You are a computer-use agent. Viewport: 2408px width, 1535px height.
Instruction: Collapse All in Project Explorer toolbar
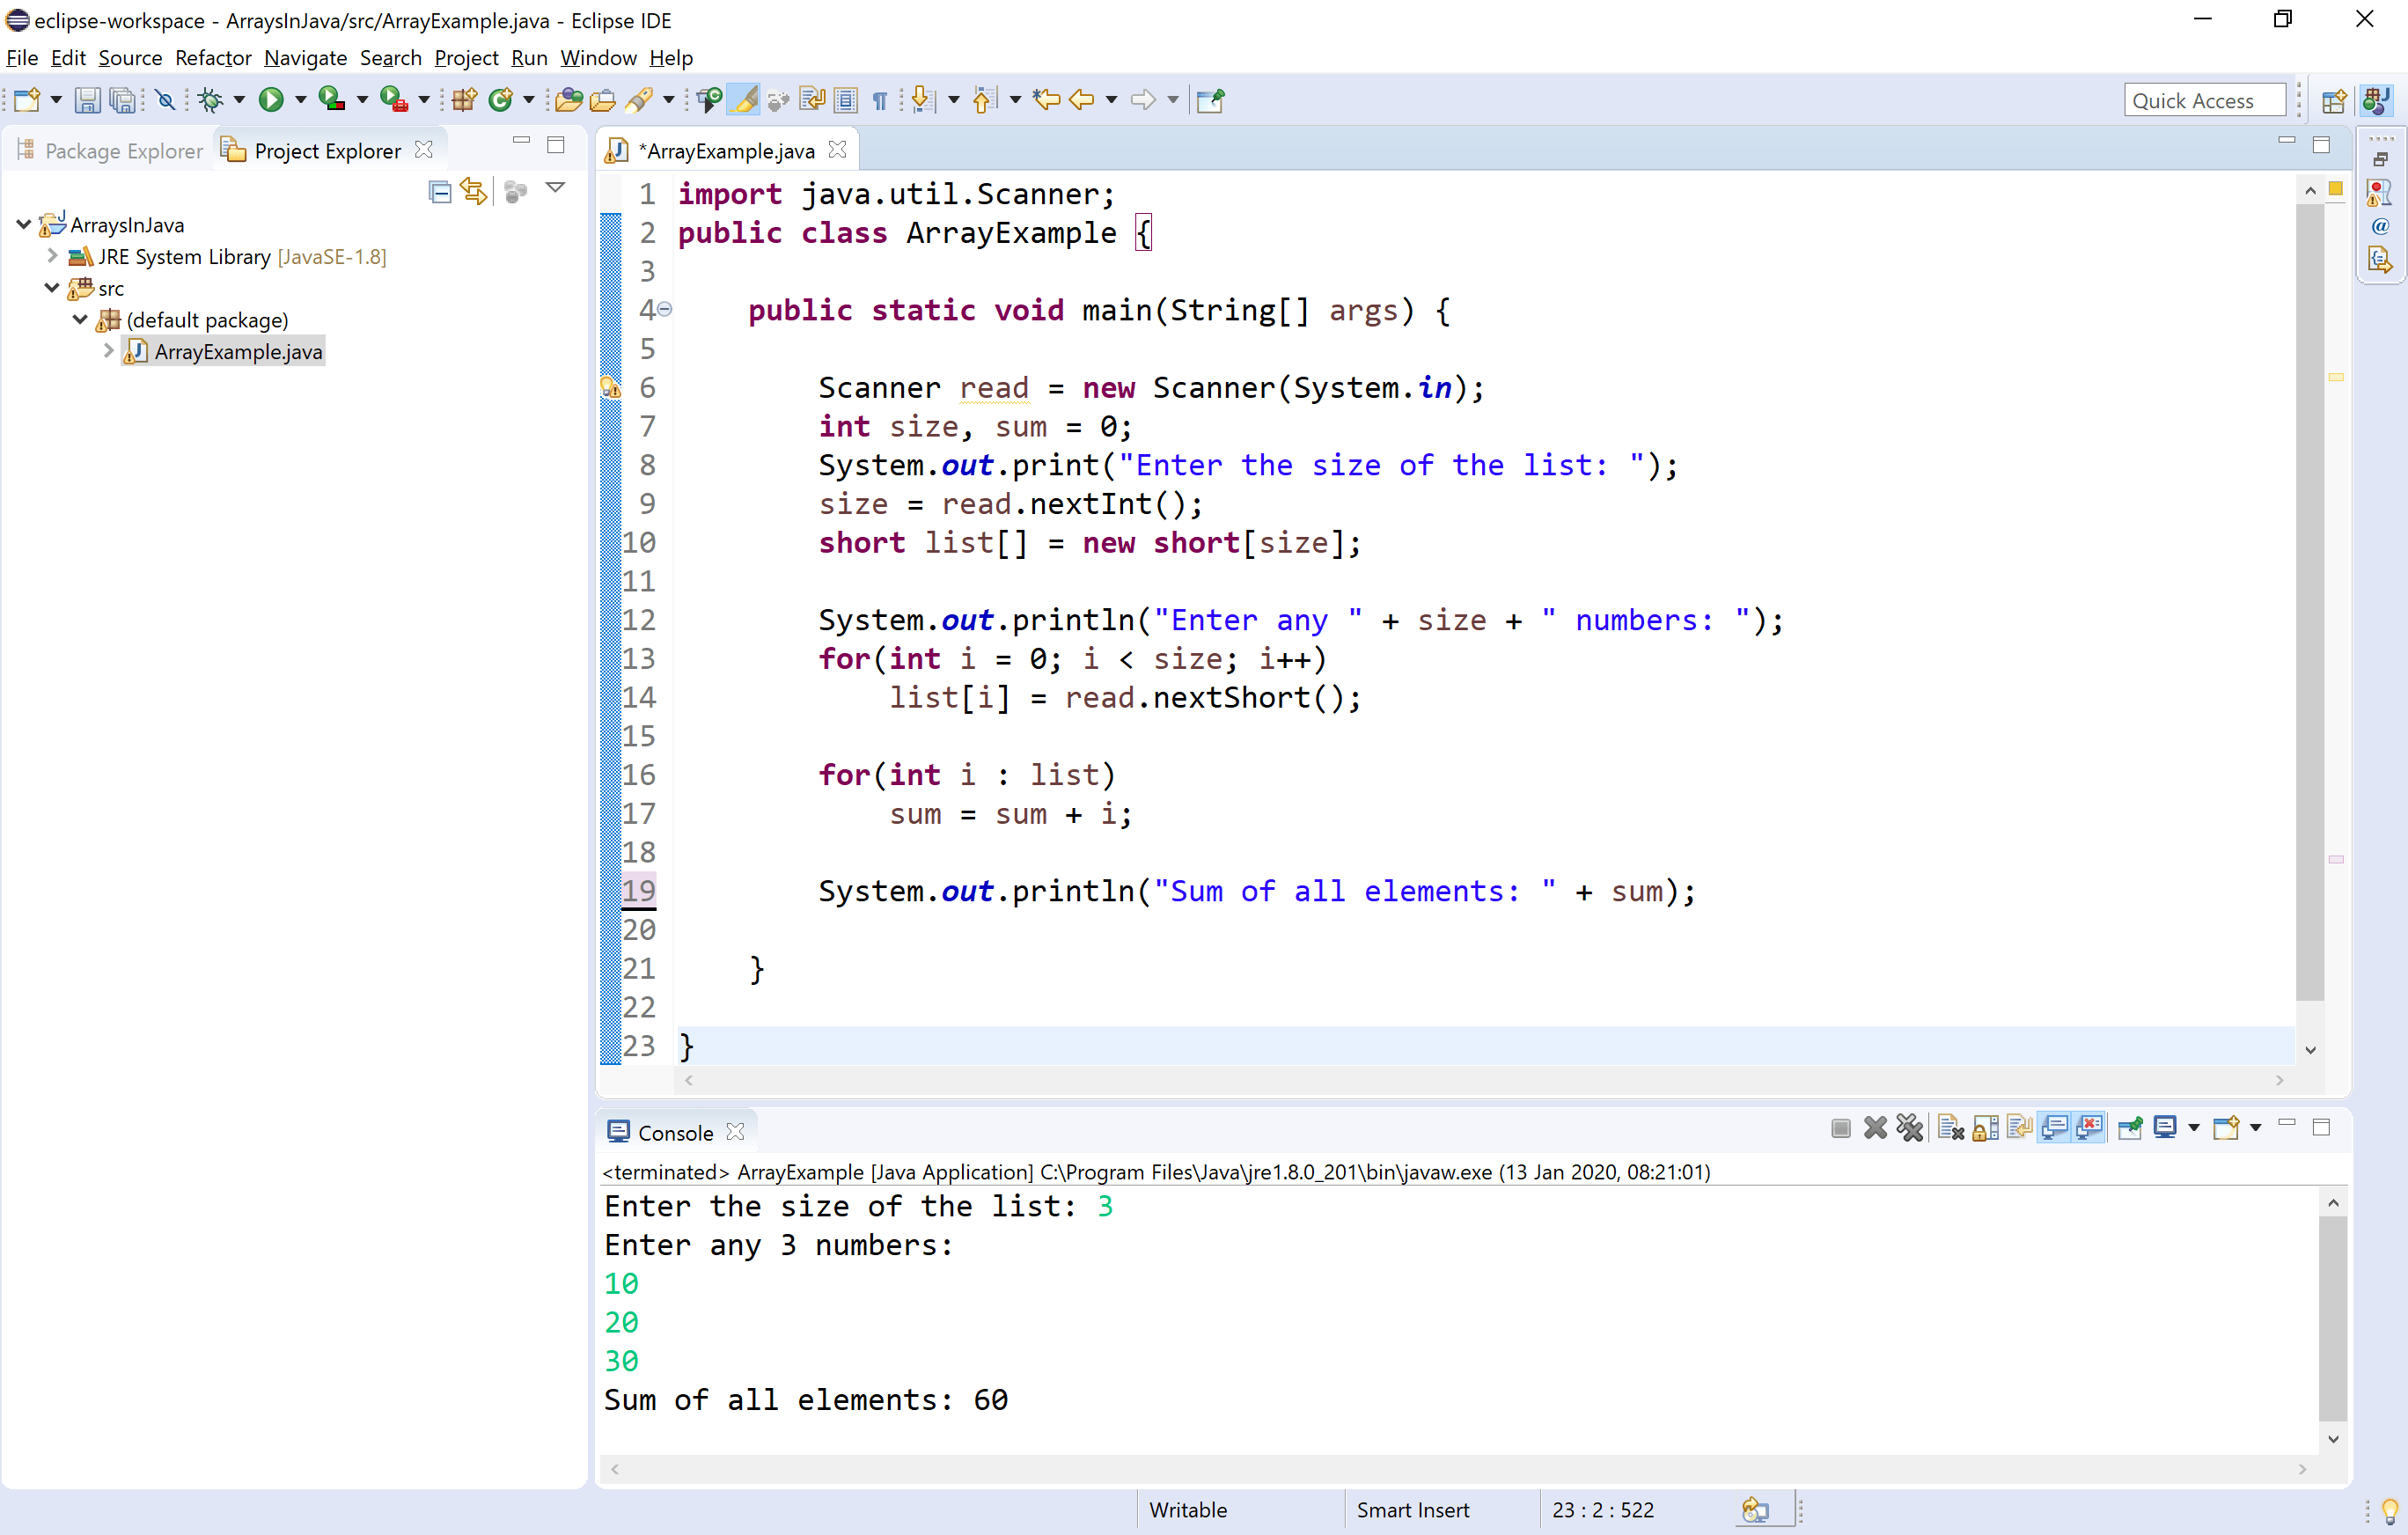440,191
